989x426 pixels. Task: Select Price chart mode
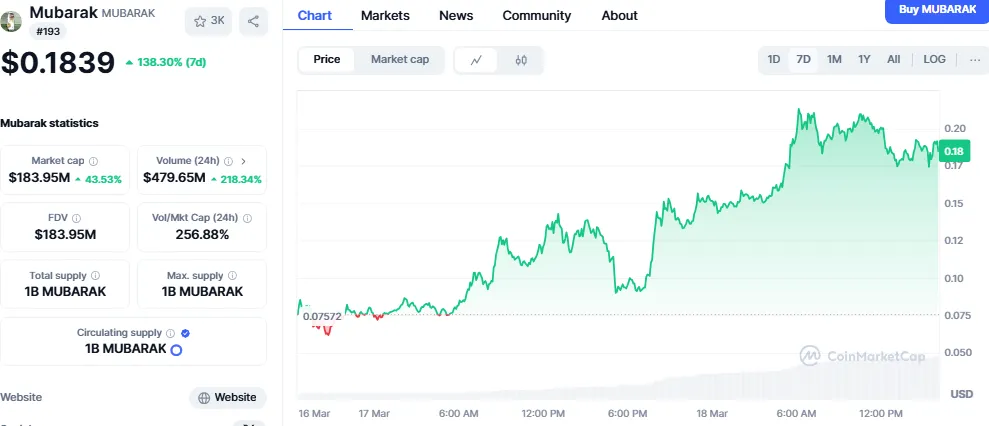[327, 59]
